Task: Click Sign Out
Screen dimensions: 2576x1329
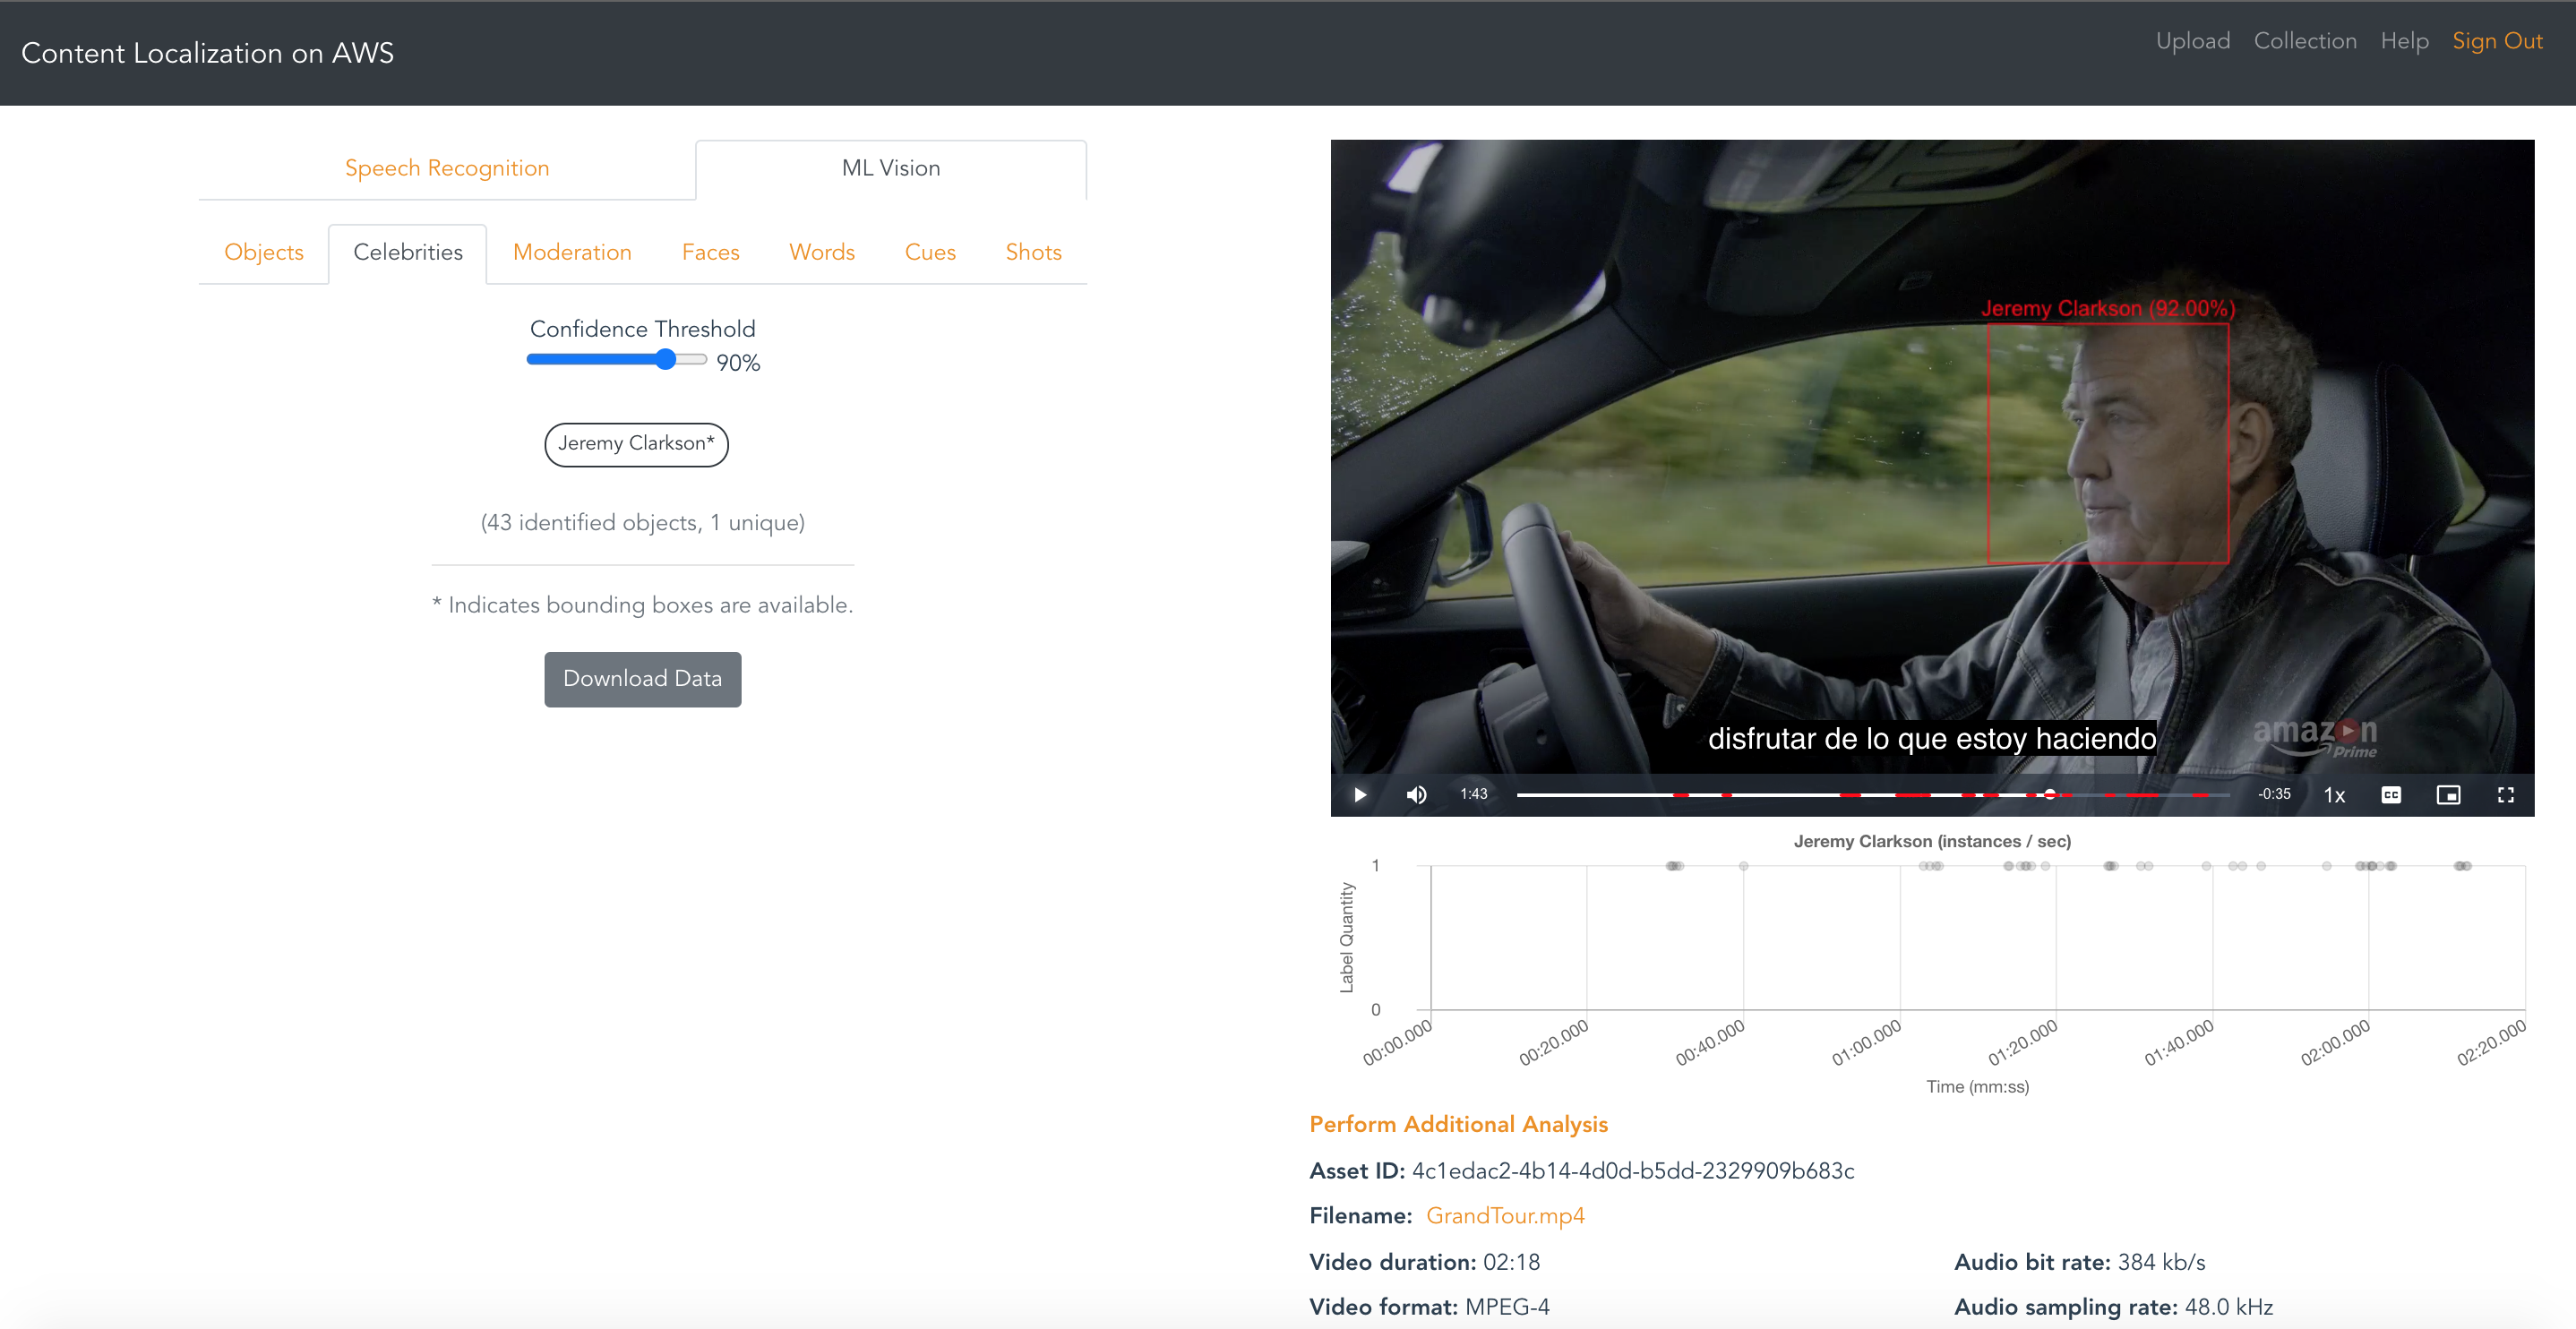Action: [2497, 41]
